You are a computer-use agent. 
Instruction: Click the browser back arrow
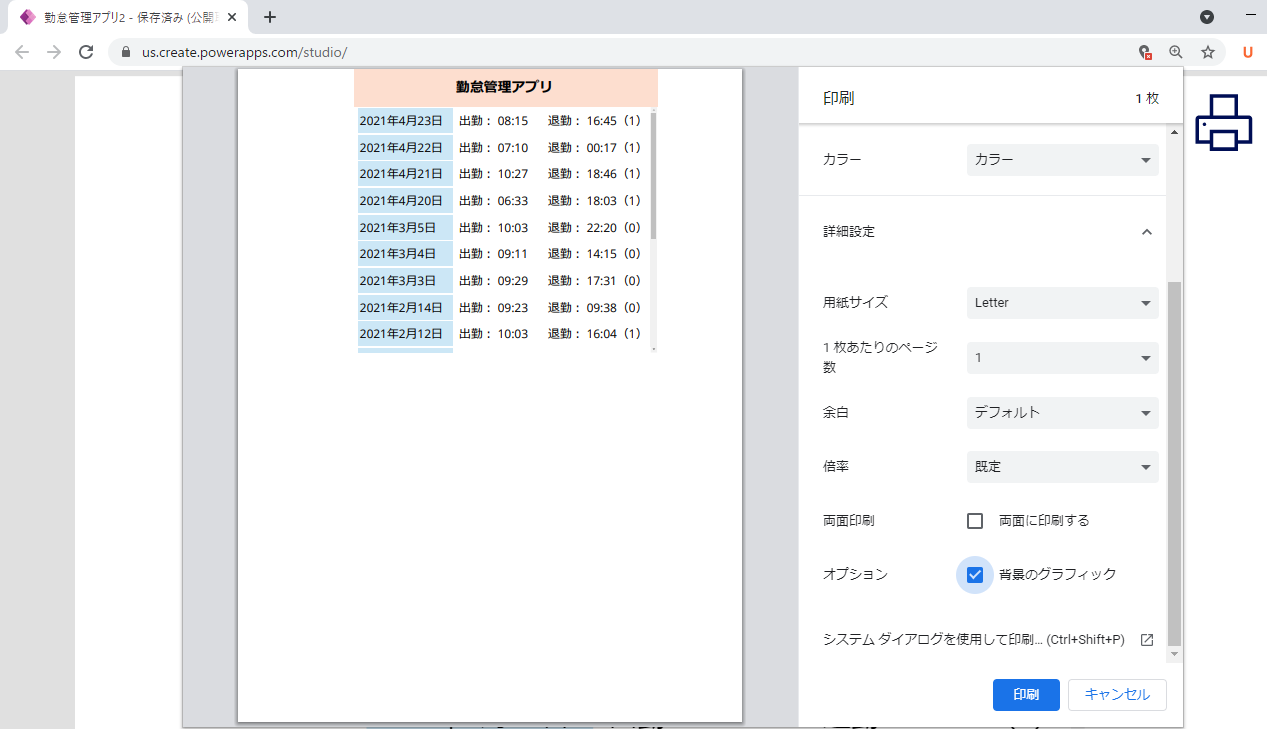coord(22,52)
